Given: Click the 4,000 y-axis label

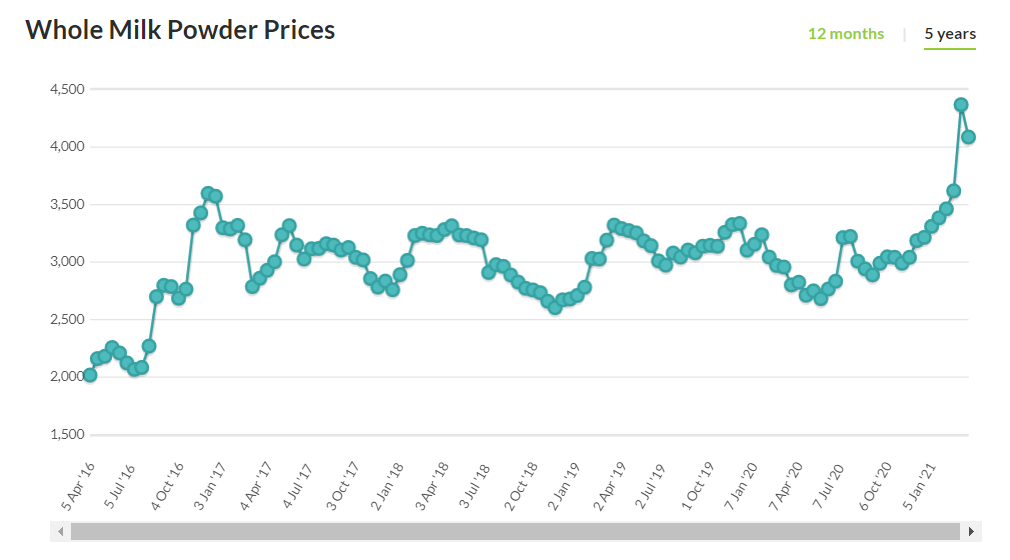Looking at the screenshot, I should [x=66, y=147].
